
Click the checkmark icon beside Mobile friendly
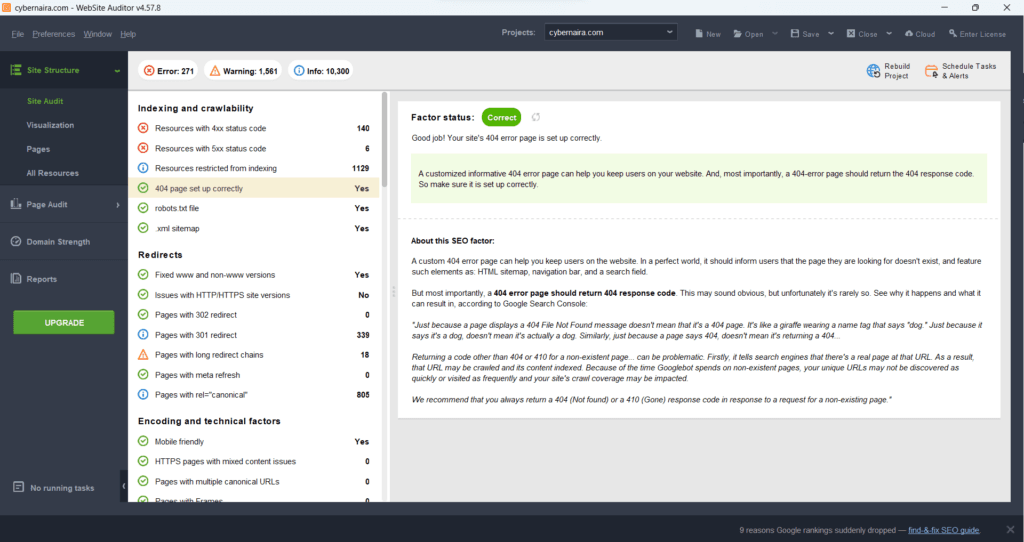point(143,441)
